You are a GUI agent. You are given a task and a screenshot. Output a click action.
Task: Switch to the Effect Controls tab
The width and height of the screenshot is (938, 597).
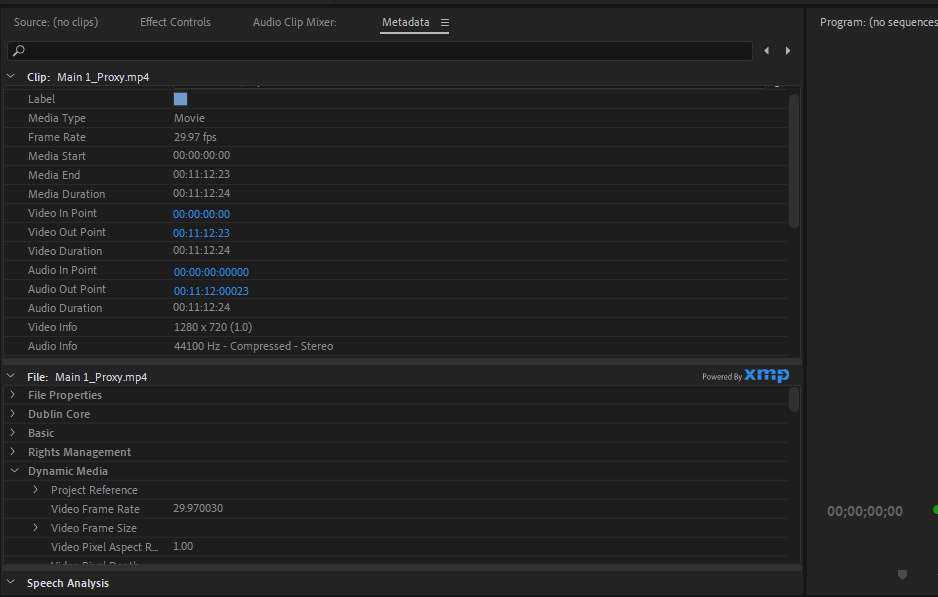[174, 21]
